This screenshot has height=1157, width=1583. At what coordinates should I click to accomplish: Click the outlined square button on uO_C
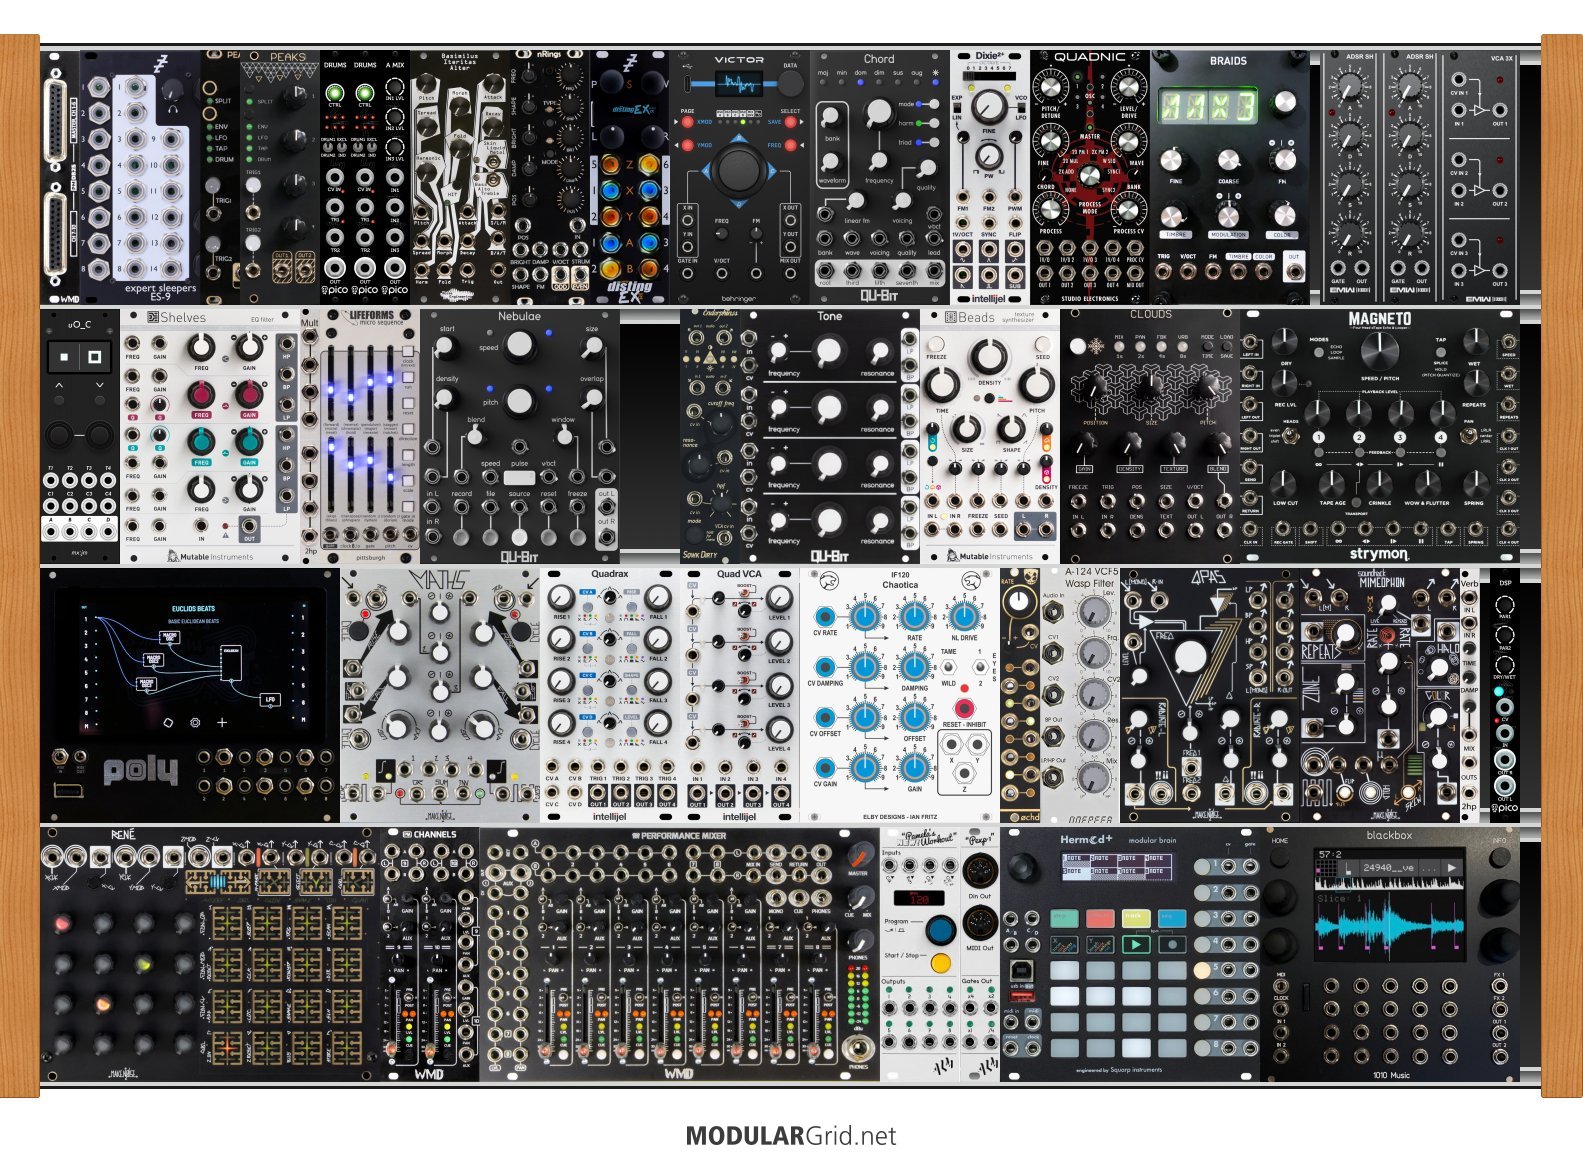tap(94, 356)
